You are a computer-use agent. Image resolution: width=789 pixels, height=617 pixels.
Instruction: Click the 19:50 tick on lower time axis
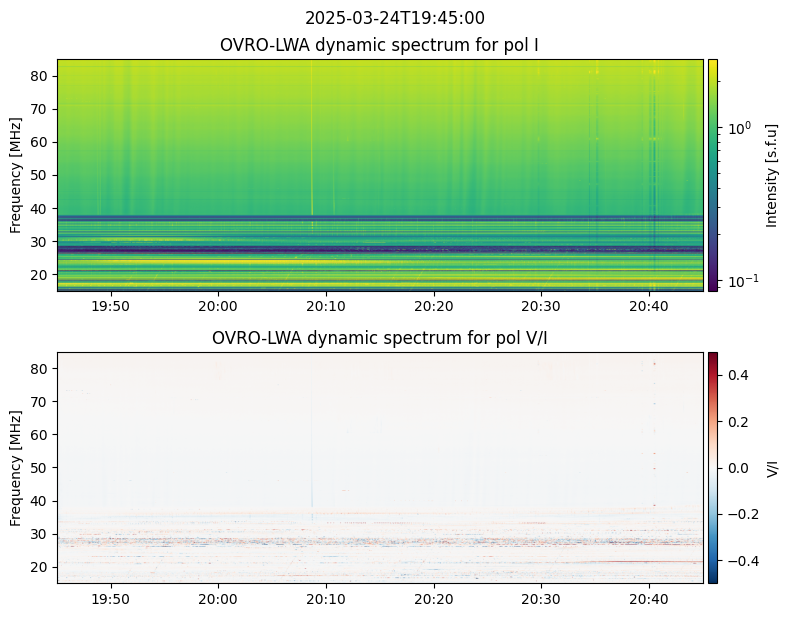[x=110, y=599]
